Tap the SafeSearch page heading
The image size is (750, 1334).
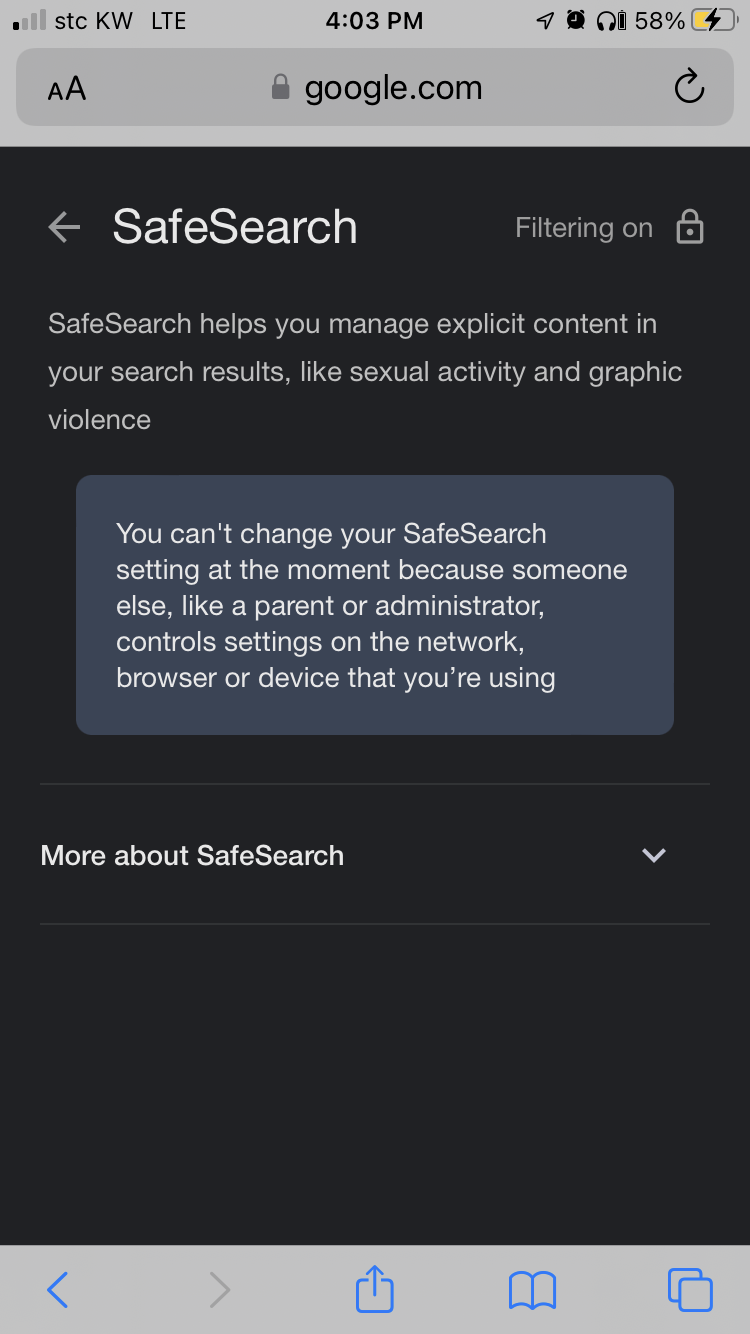click(x=235, y=227)
